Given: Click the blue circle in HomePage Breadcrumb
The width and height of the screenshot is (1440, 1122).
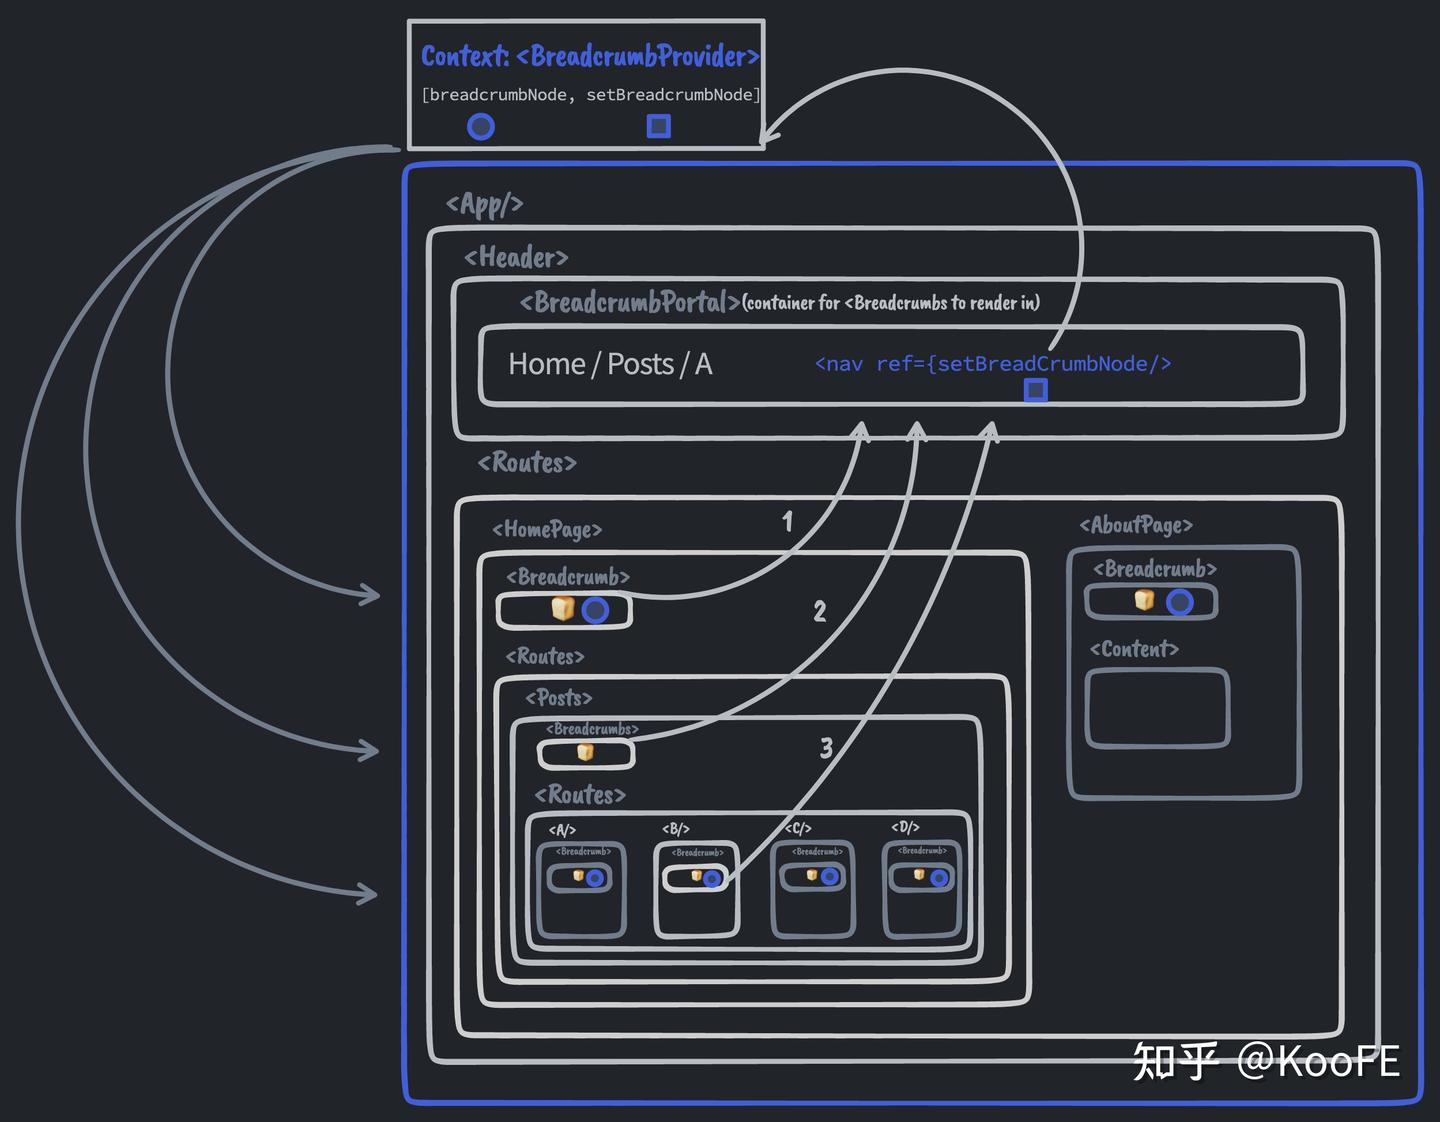Looking at the screenshot, I should 595,610.
